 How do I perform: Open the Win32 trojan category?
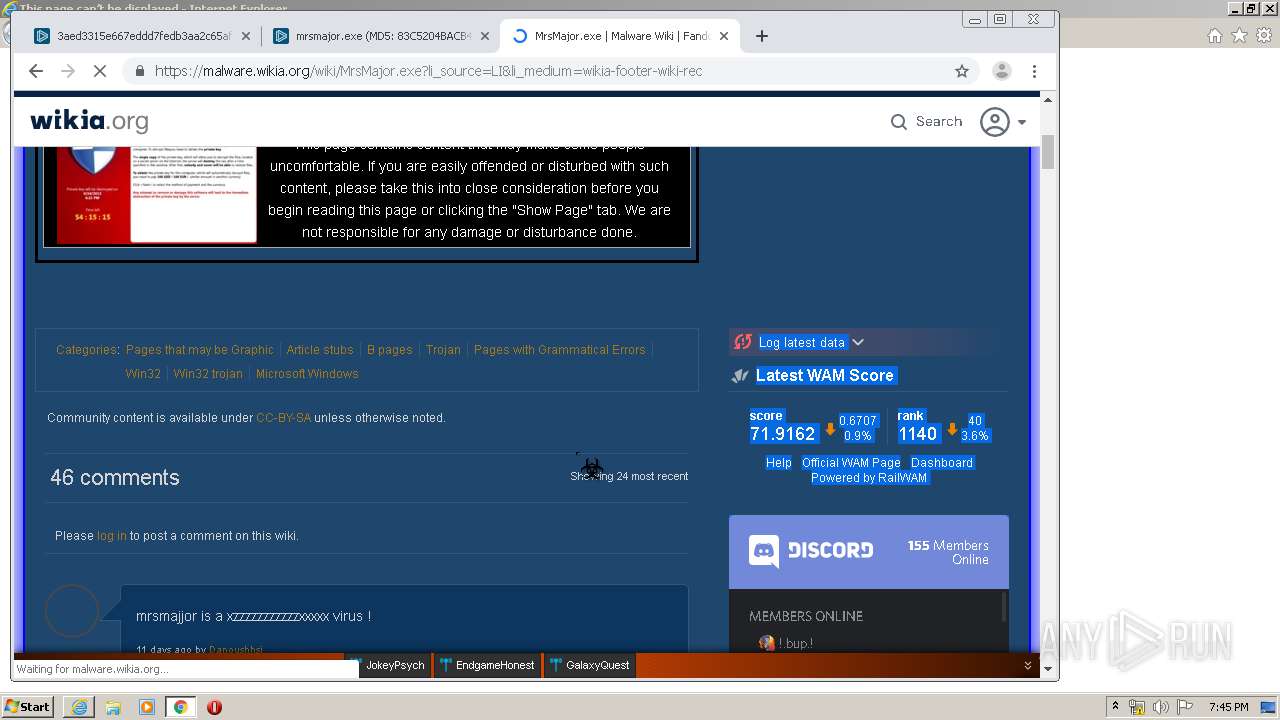208,374
